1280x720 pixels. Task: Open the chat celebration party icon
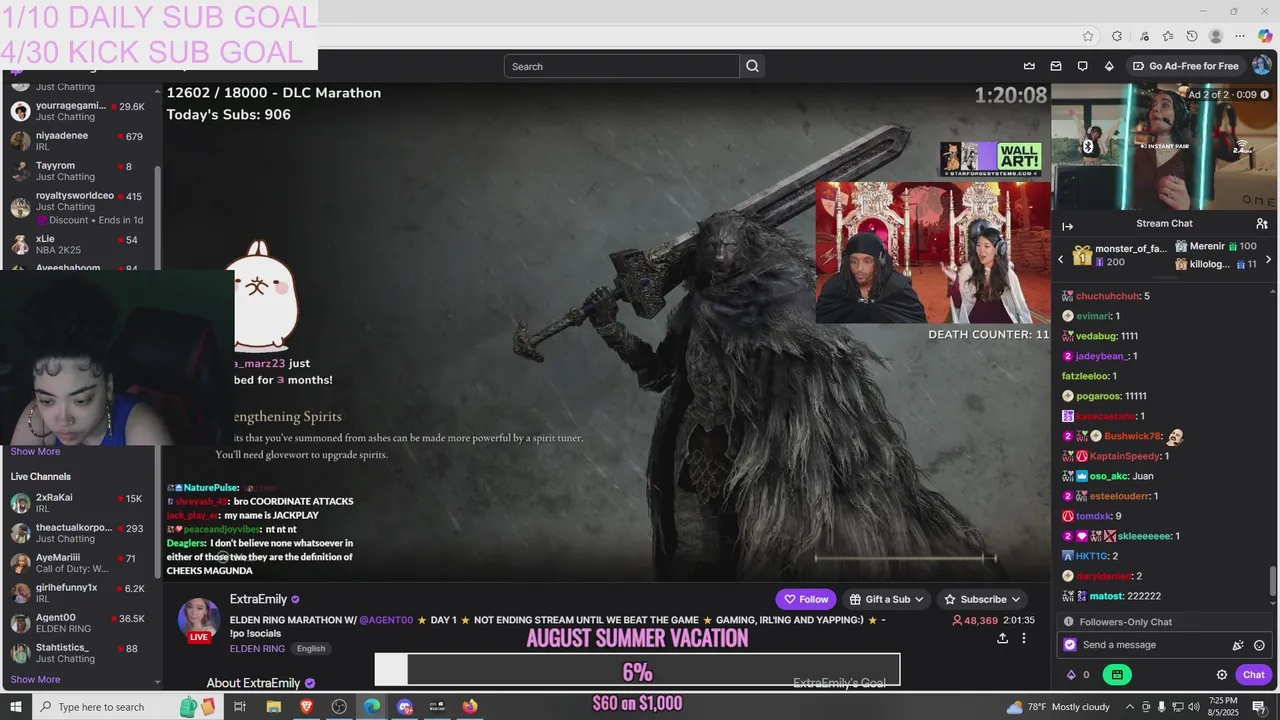[1238, 645]
